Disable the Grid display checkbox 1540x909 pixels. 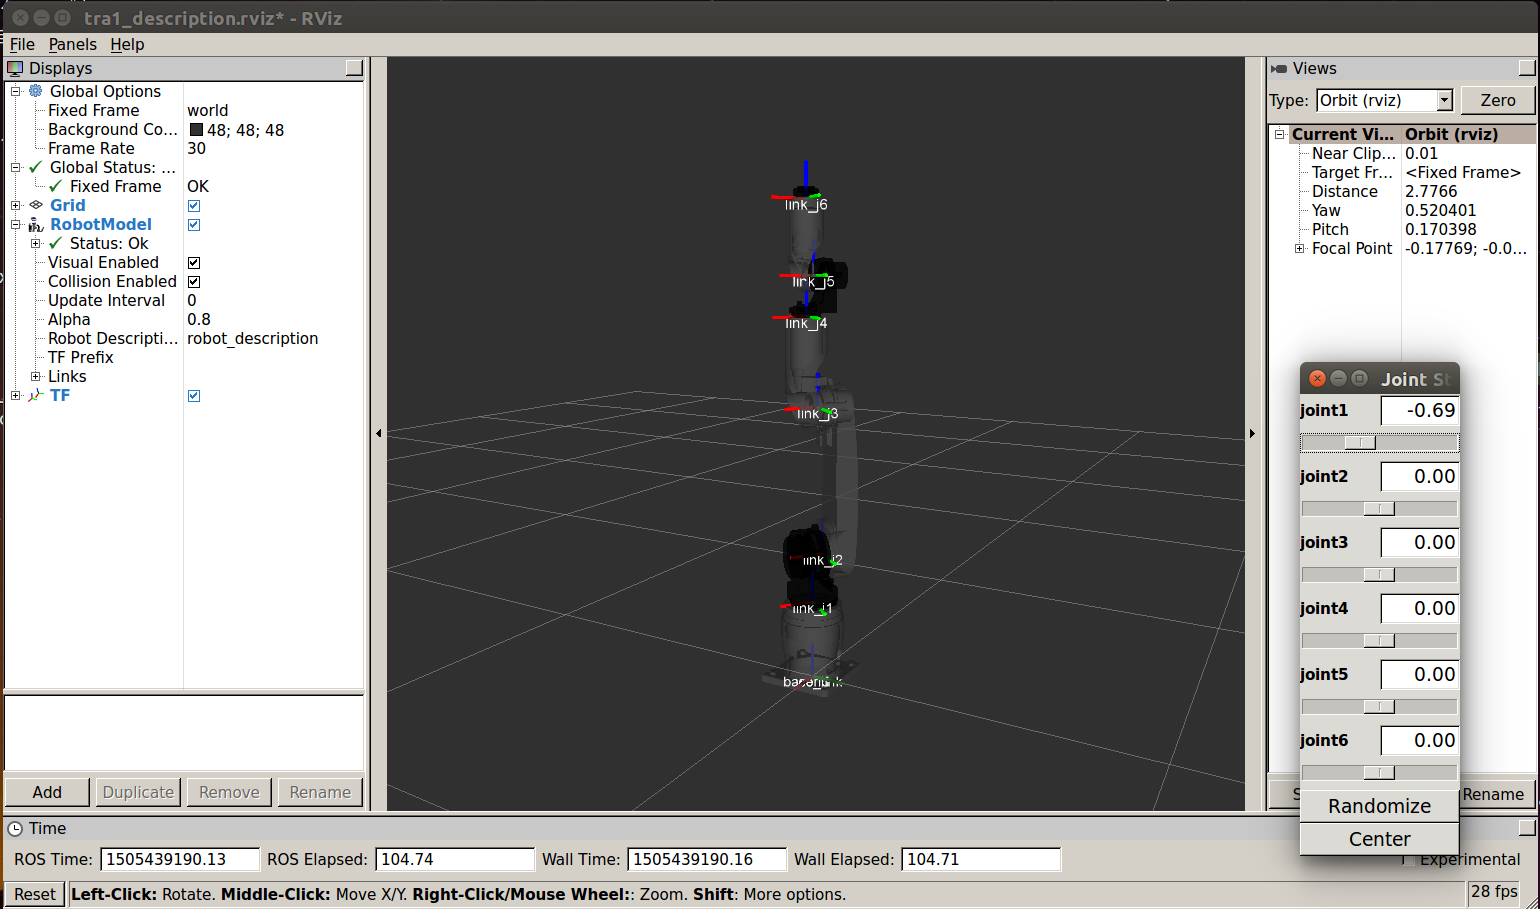click(x=194, y=206)
